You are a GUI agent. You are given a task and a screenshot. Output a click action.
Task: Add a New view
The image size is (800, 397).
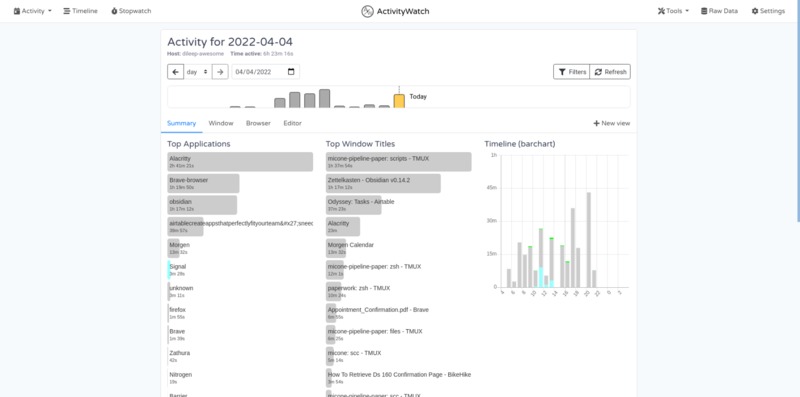[612, 123]
